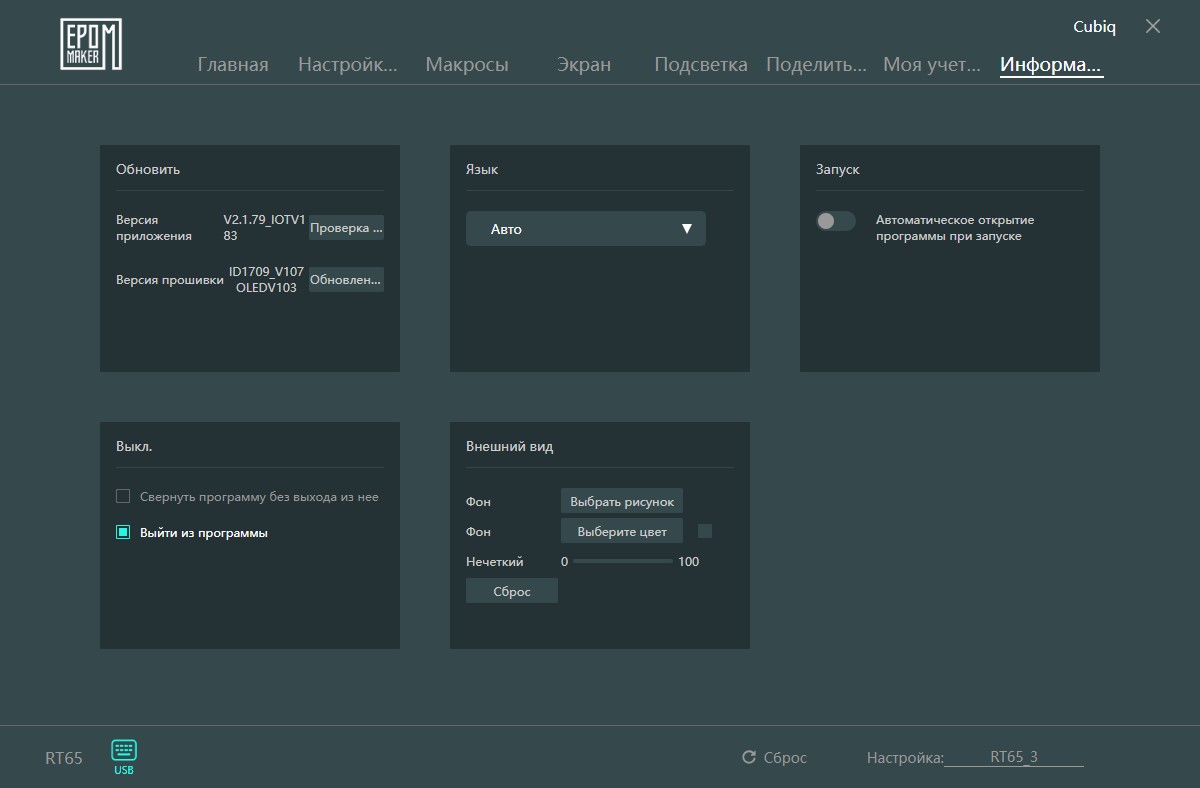Click the Cubiq username at top

click(1094, 27)
